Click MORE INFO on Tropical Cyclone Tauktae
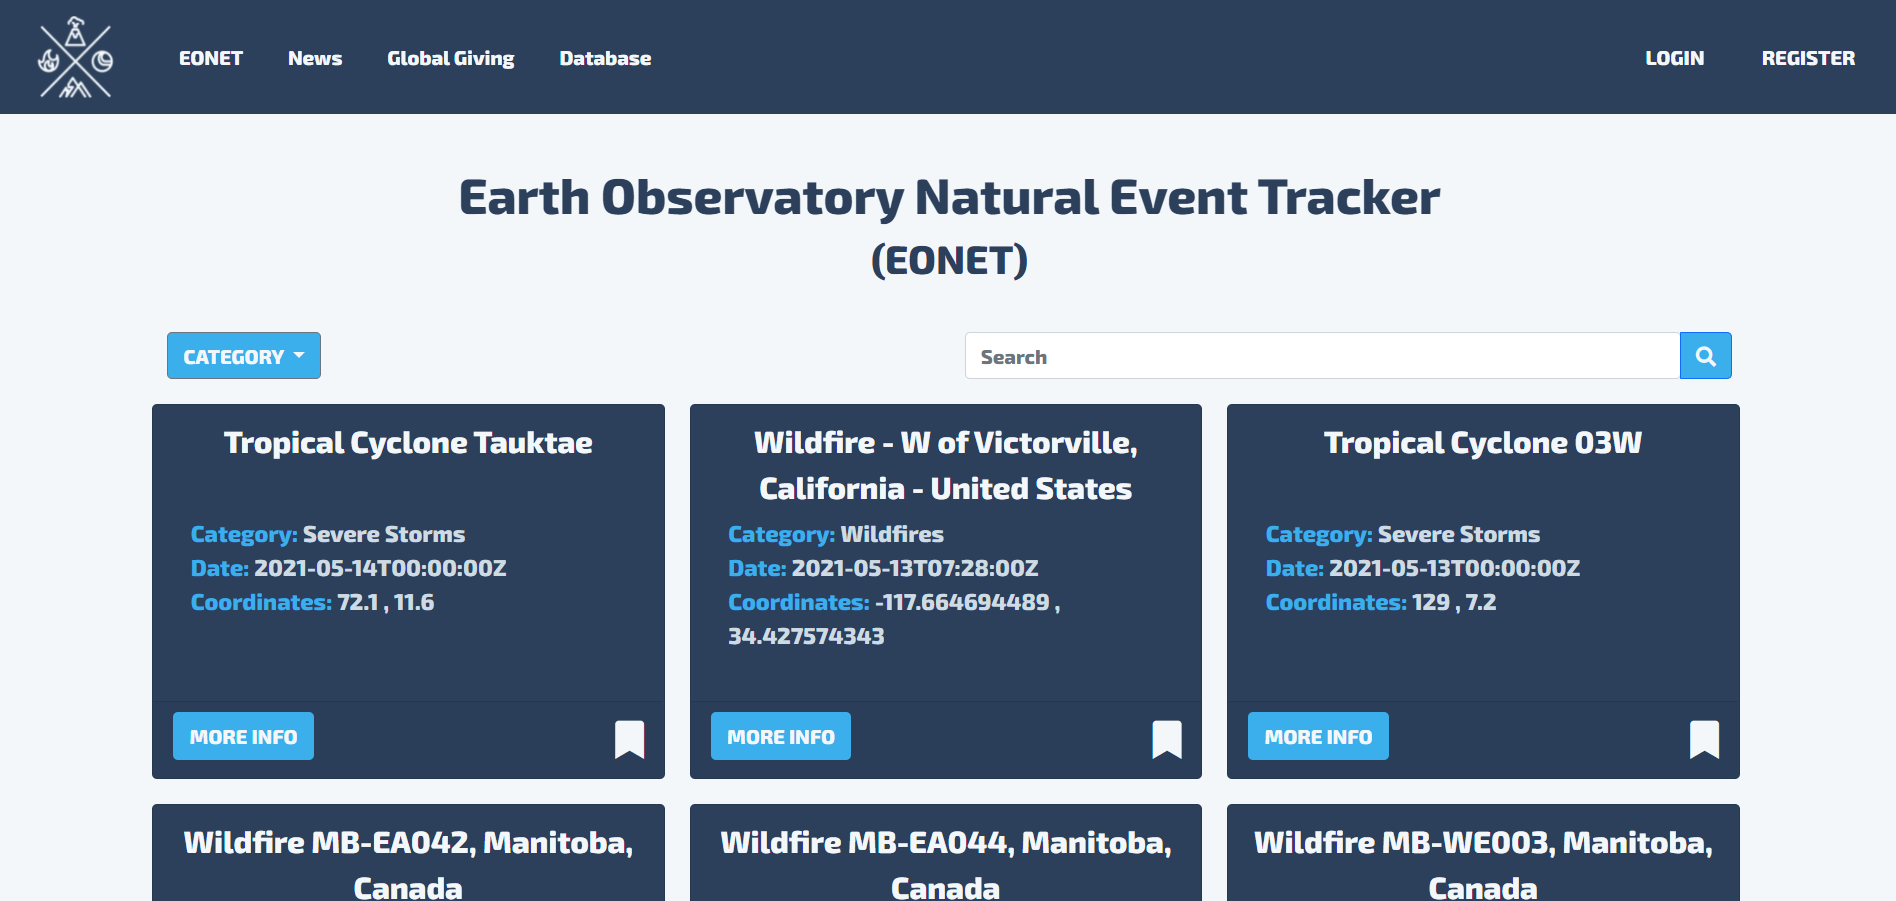The height and width of the screenshot is (901, 1896). click(242, 736)
